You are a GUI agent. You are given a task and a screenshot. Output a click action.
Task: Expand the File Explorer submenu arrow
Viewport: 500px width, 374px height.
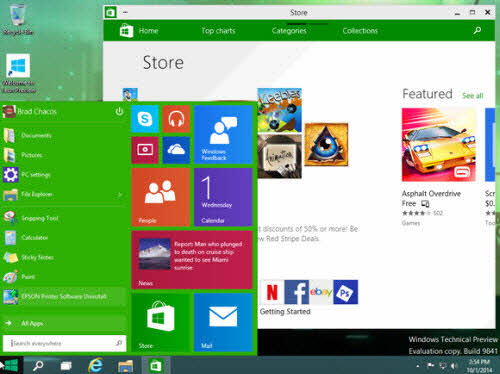click(x=120, y=194)
